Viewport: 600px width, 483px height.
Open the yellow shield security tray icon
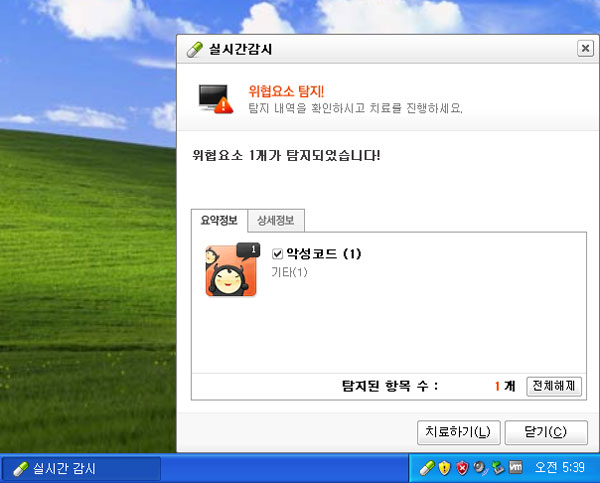click(x=443, y=467)
